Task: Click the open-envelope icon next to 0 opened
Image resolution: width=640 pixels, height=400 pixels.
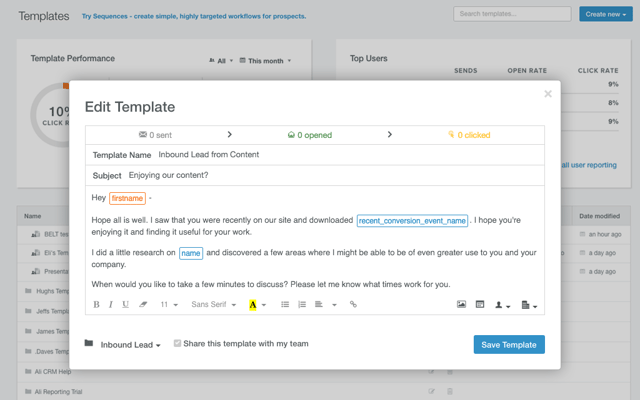Action: [291, 135]
